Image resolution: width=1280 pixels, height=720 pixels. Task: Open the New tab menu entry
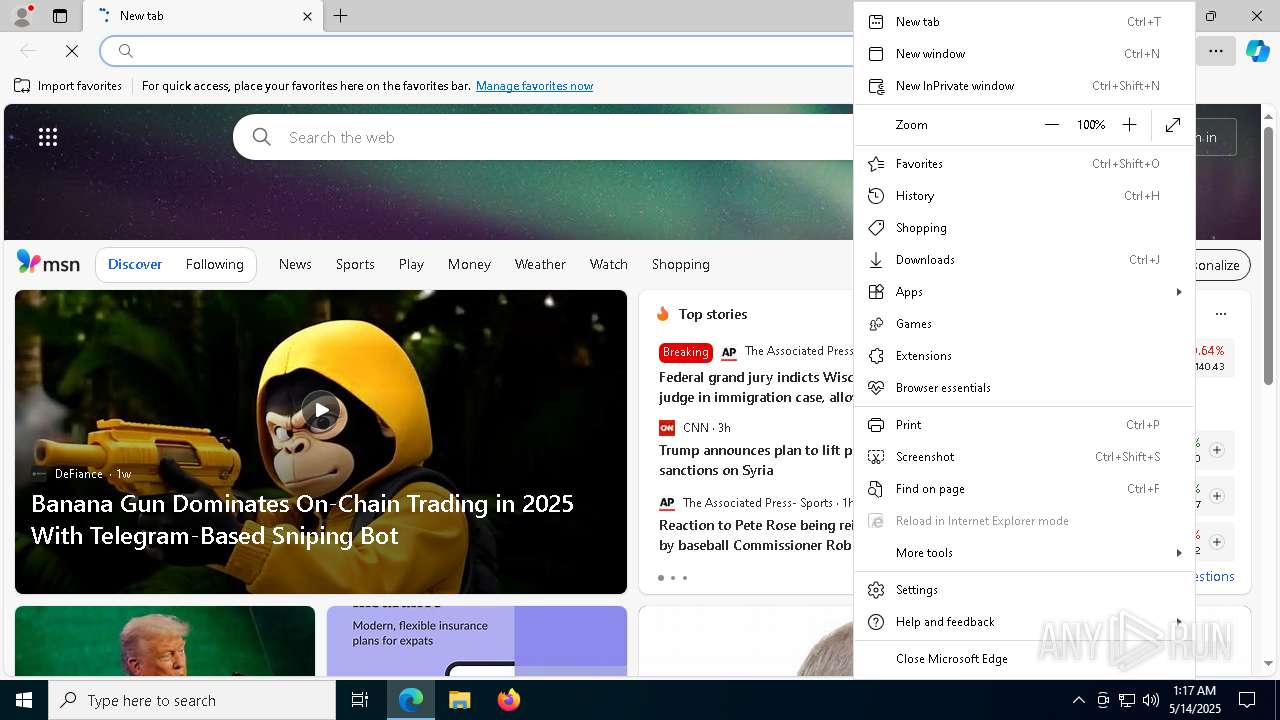click(x=1024, y=22)
